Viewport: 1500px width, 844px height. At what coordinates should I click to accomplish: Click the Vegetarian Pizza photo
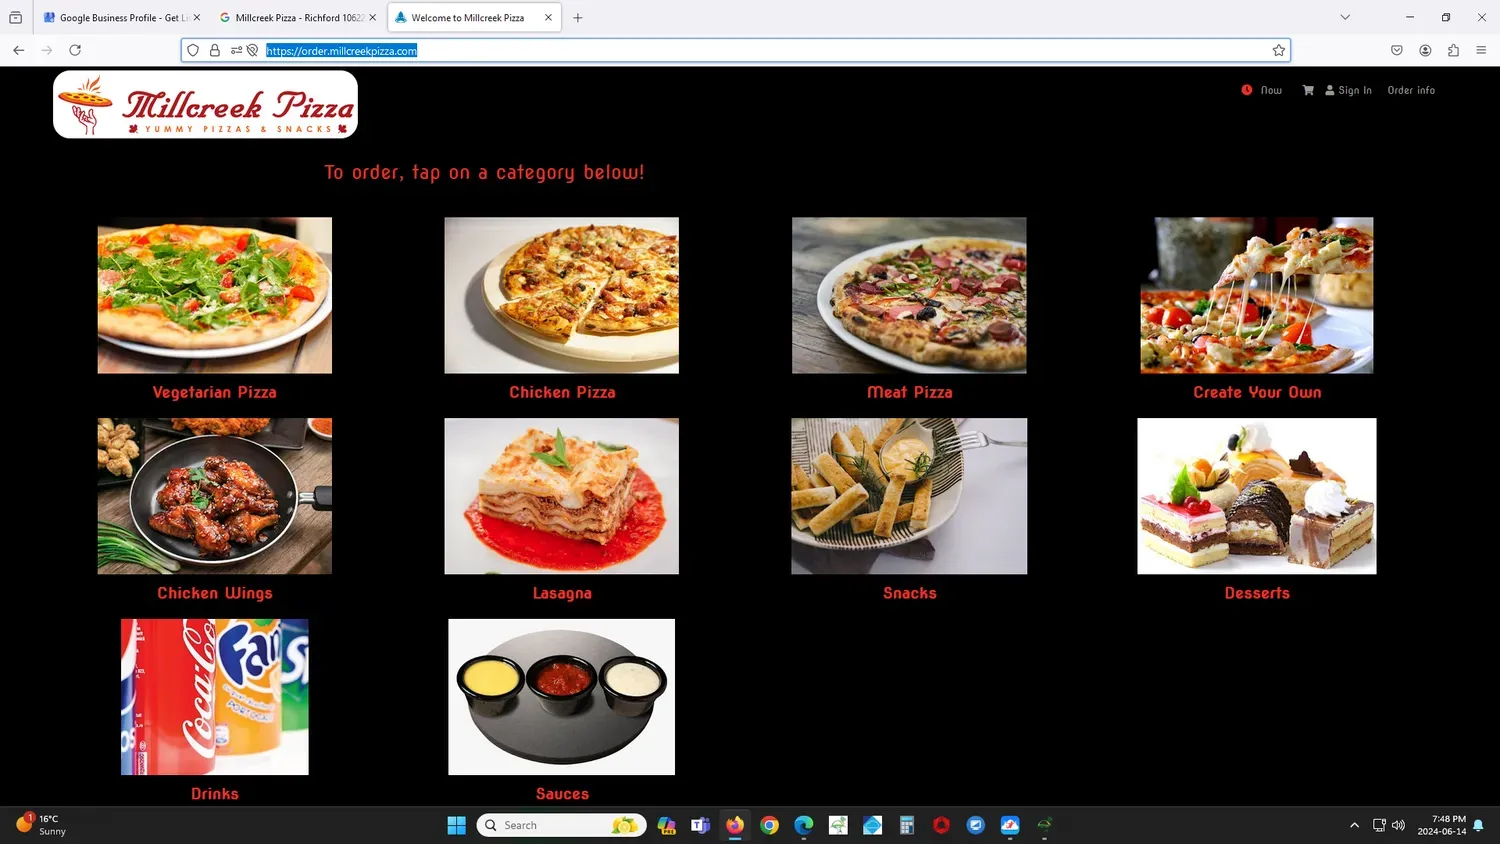click(214, 295)
